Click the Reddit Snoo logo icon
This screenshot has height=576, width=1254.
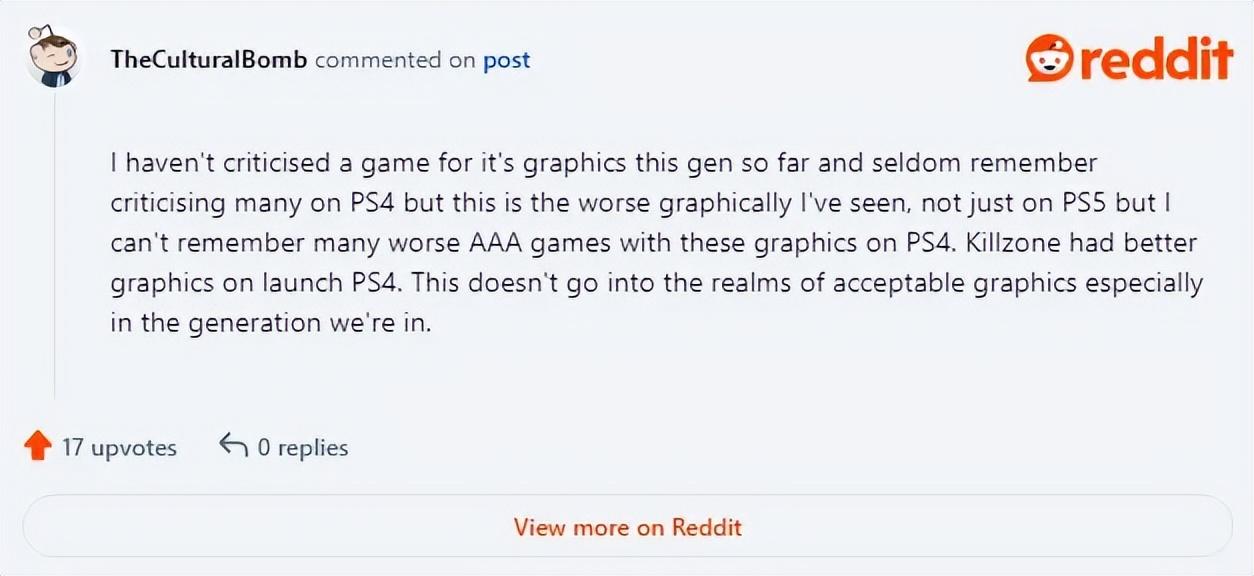pyautogui.click(x=1048, y=59)
